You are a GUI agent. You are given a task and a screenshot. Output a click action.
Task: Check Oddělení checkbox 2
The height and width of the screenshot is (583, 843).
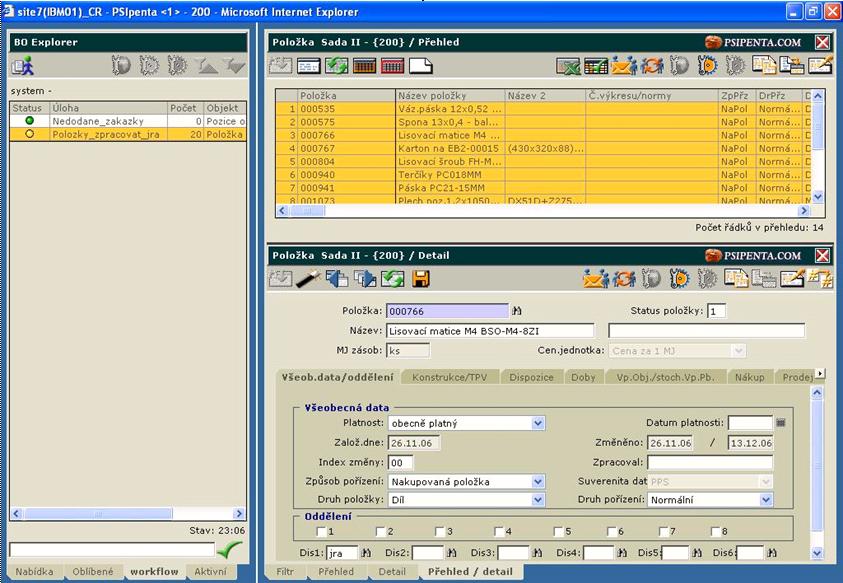(x=381, y=531)
